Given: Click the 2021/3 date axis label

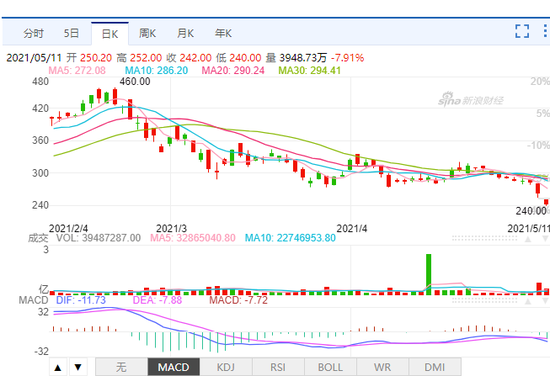Looking at the screenshot, I should coord(171,228).
